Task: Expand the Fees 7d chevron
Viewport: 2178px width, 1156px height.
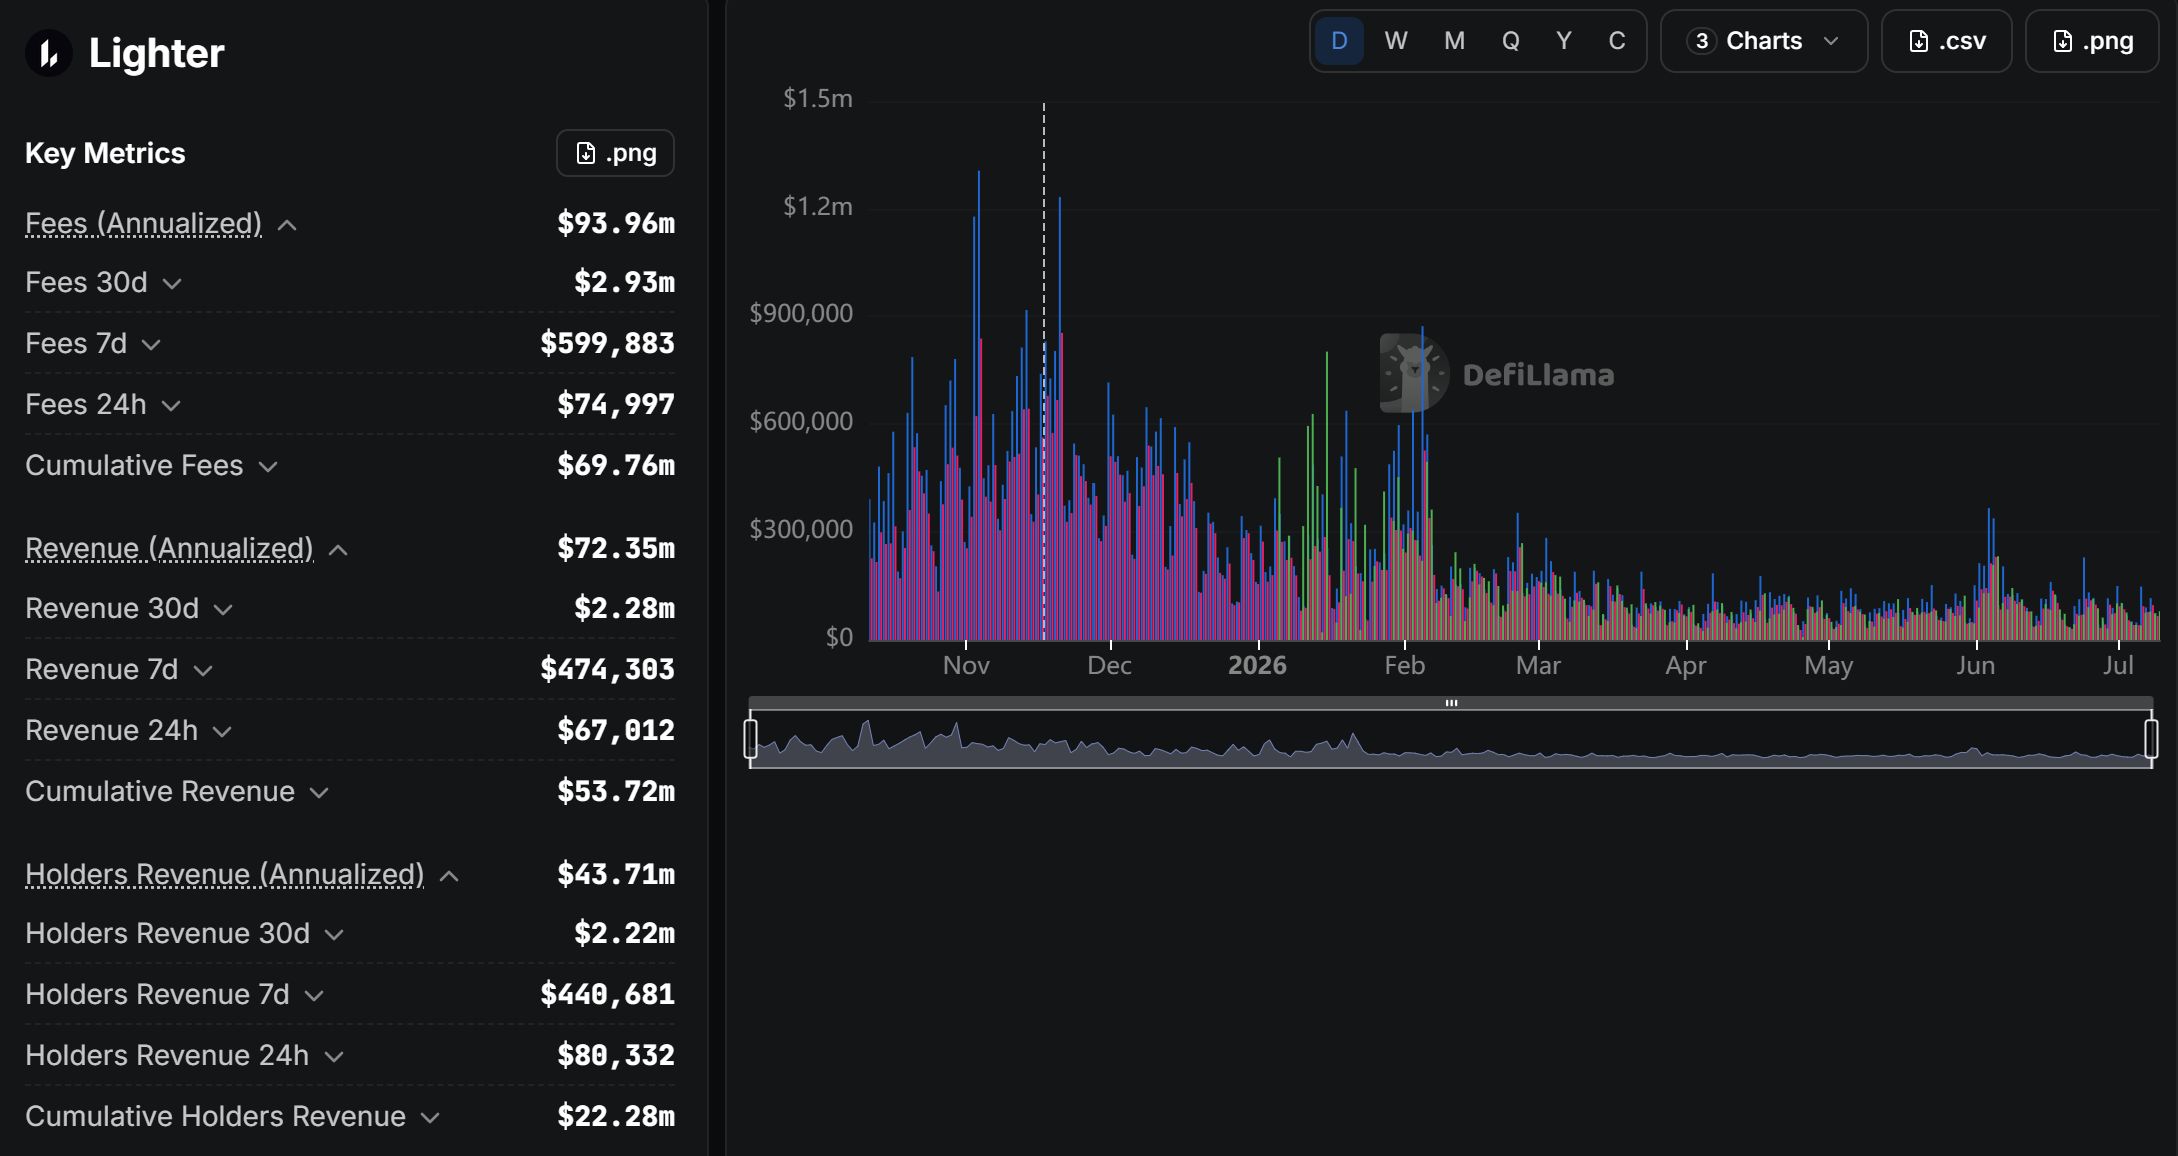Action: tap(151, 345)
